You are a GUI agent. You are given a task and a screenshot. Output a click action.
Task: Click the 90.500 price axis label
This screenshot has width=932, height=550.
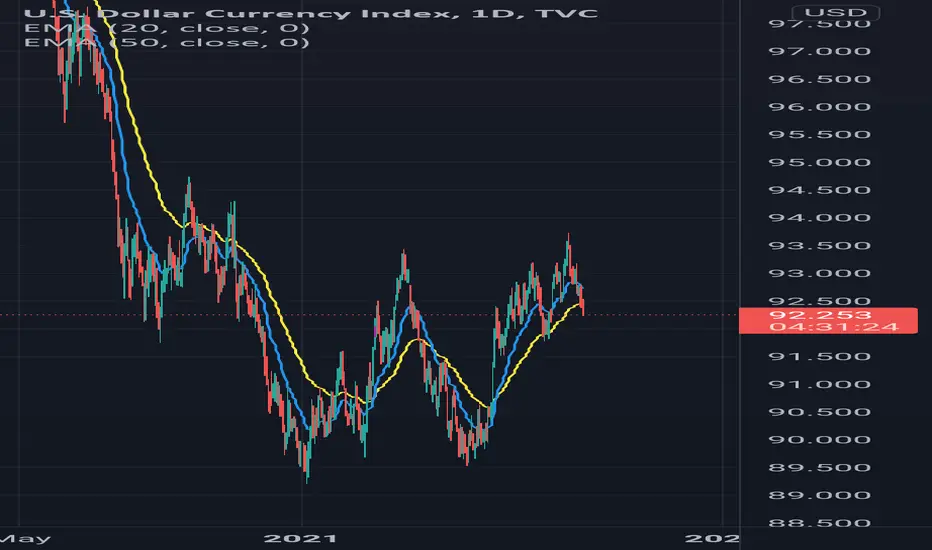pos(820,412)
